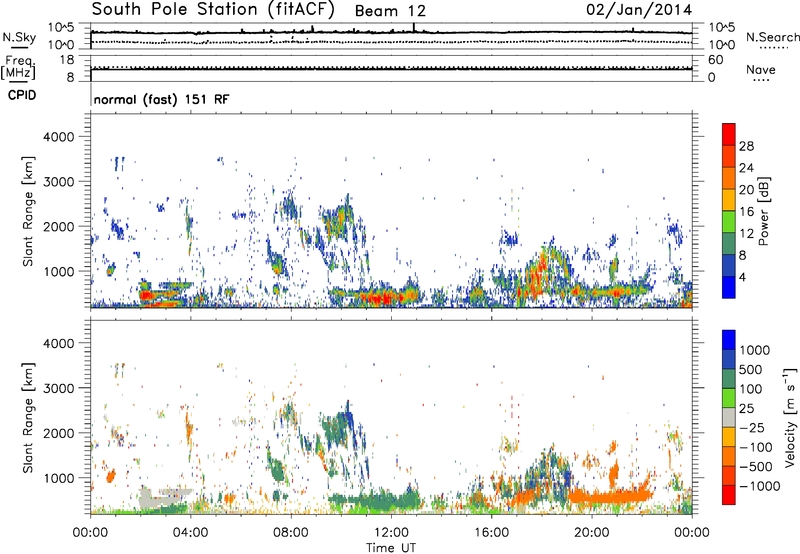Click the 'N.Search' legend label
The width and height of the screenshot is (800, 554).
coord(772,37)
